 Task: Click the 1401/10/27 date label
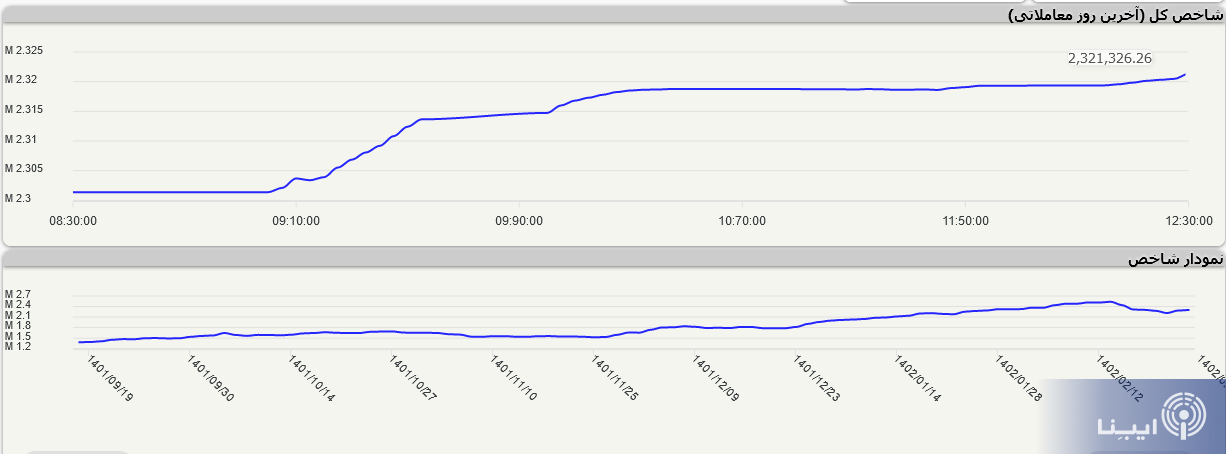413,378
